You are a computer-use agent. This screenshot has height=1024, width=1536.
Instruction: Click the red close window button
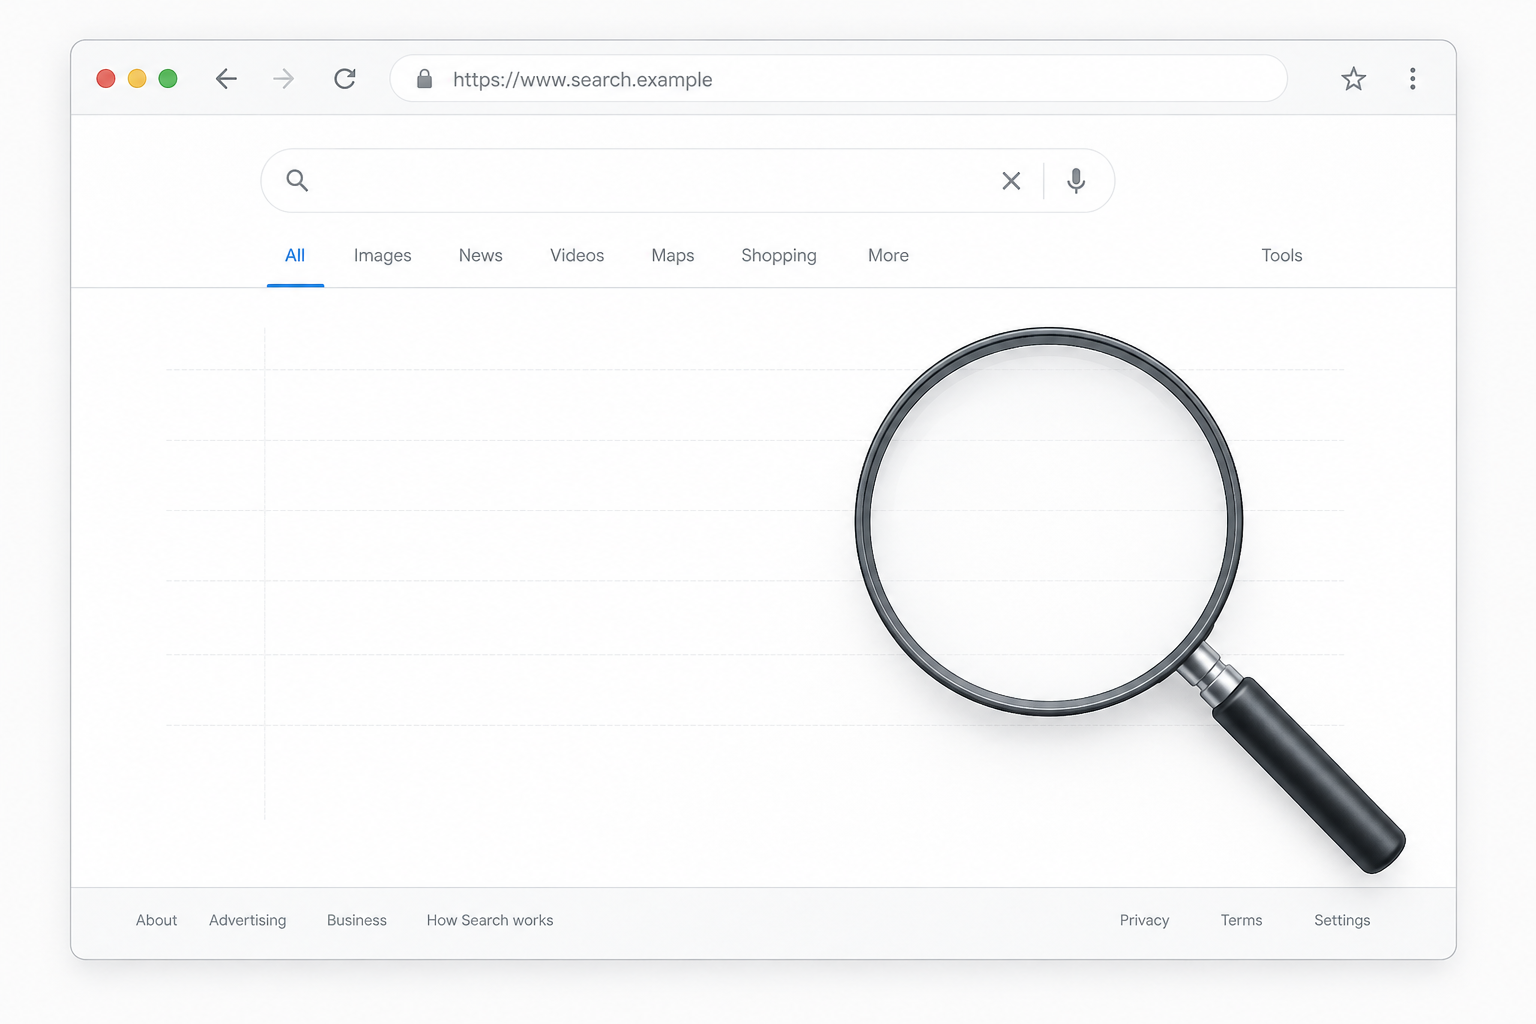click(106, 79)
